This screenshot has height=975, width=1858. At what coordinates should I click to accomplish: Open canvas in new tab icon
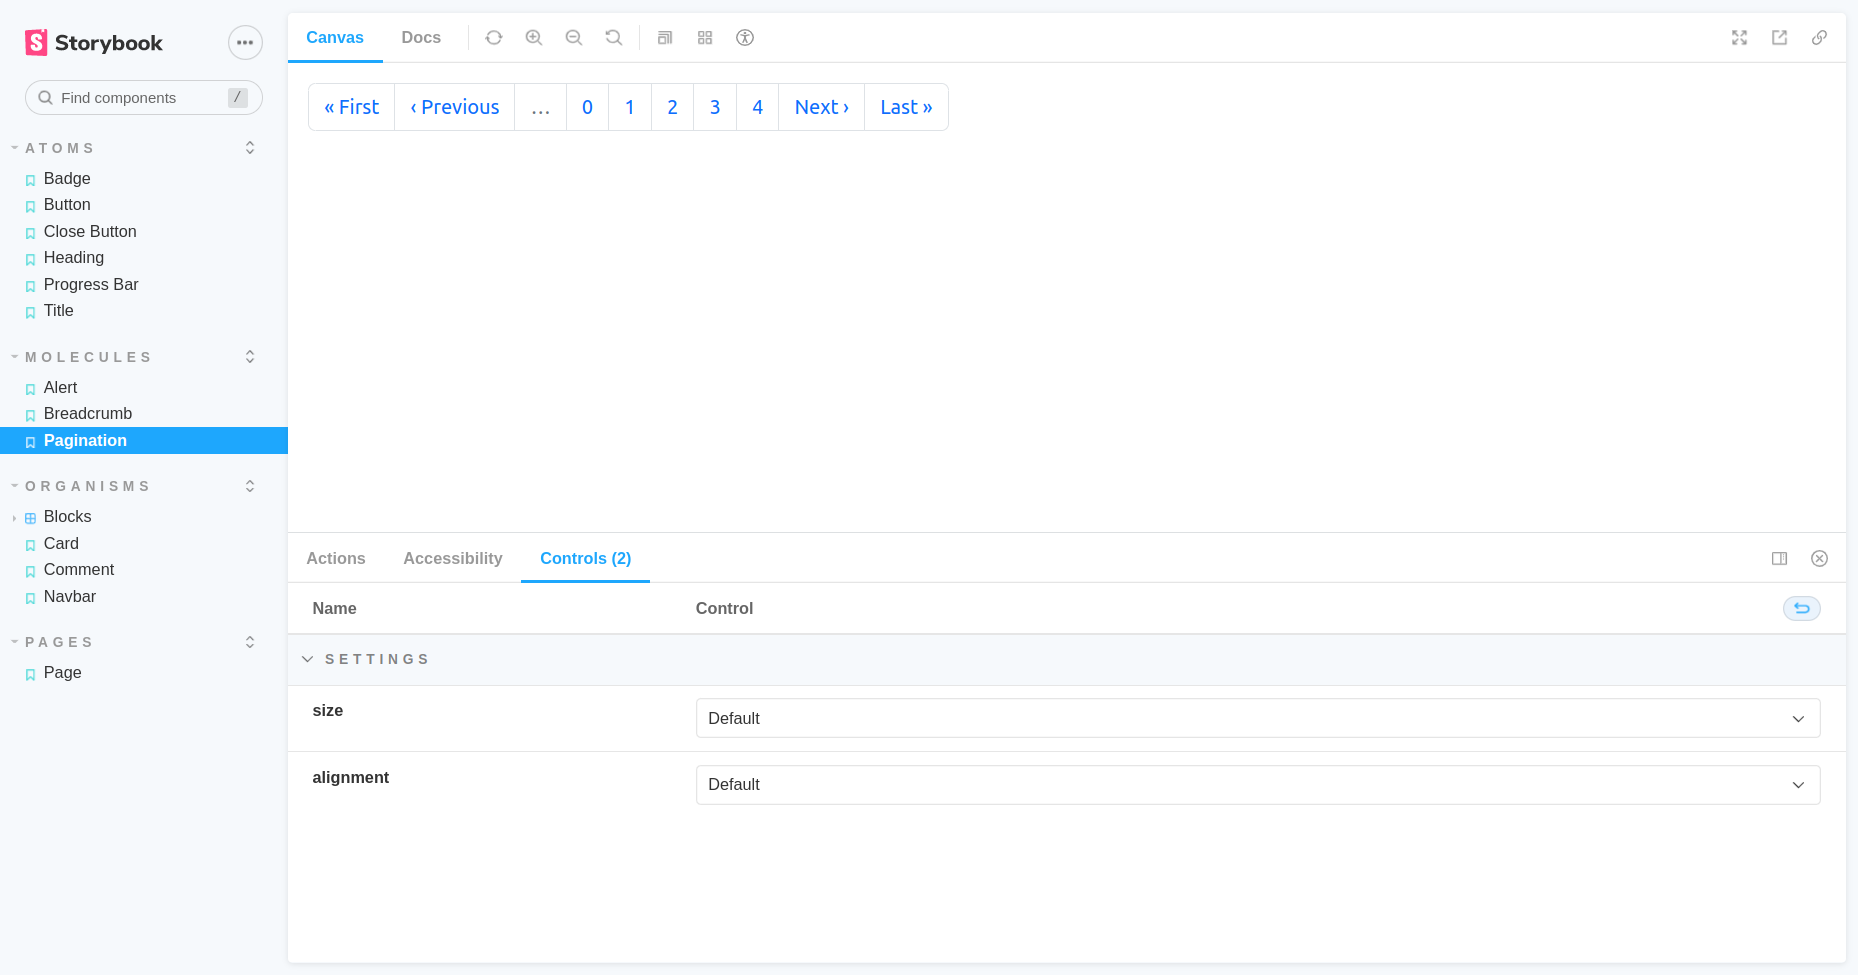1780,38
